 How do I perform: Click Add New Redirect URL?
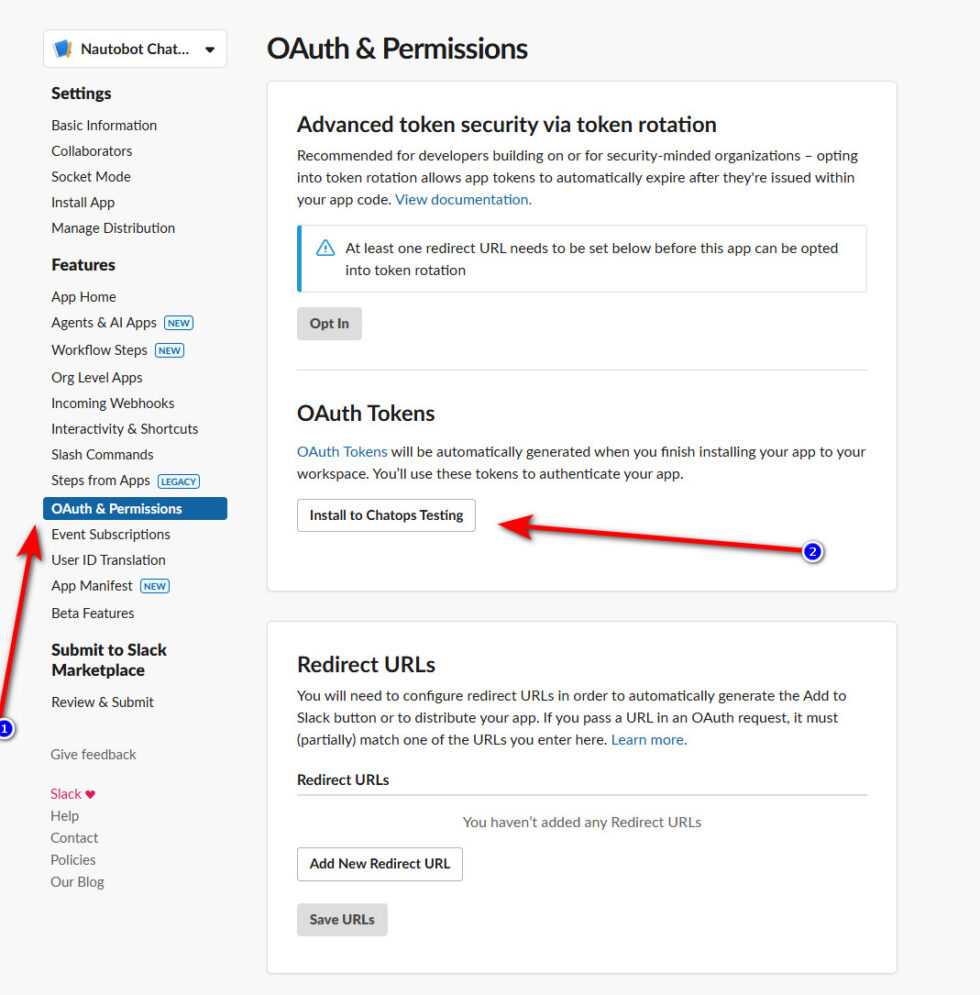pyautogui.click(x=379, y=864)
